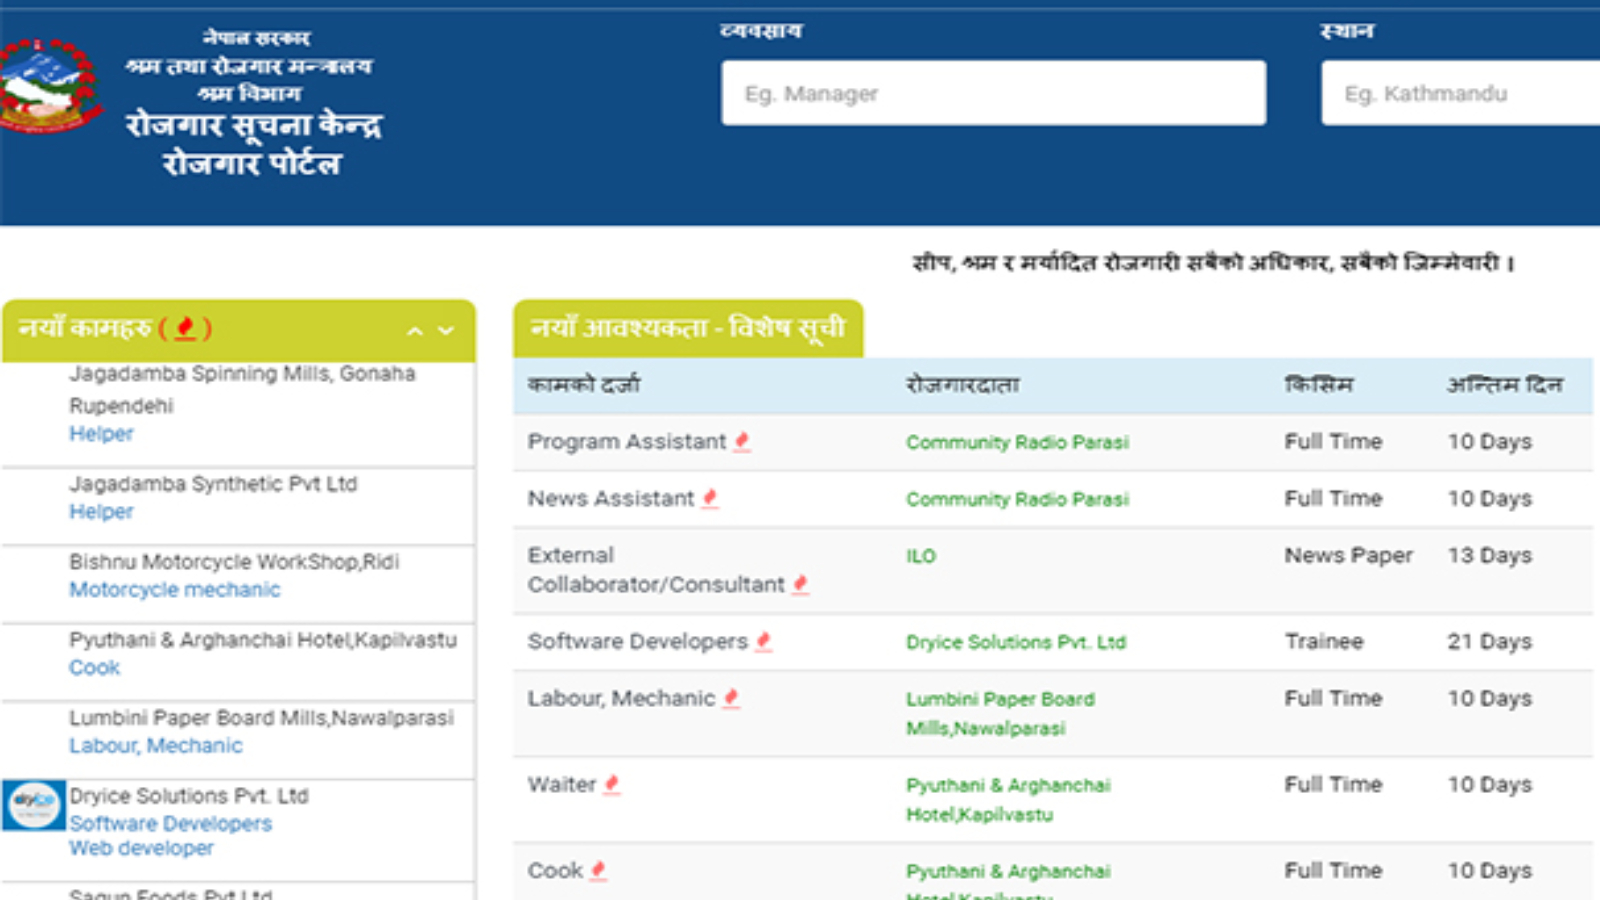Select Labour, Mechanic title in table
The height and width of the screenshot is (900, 1600).
point(622,698)
